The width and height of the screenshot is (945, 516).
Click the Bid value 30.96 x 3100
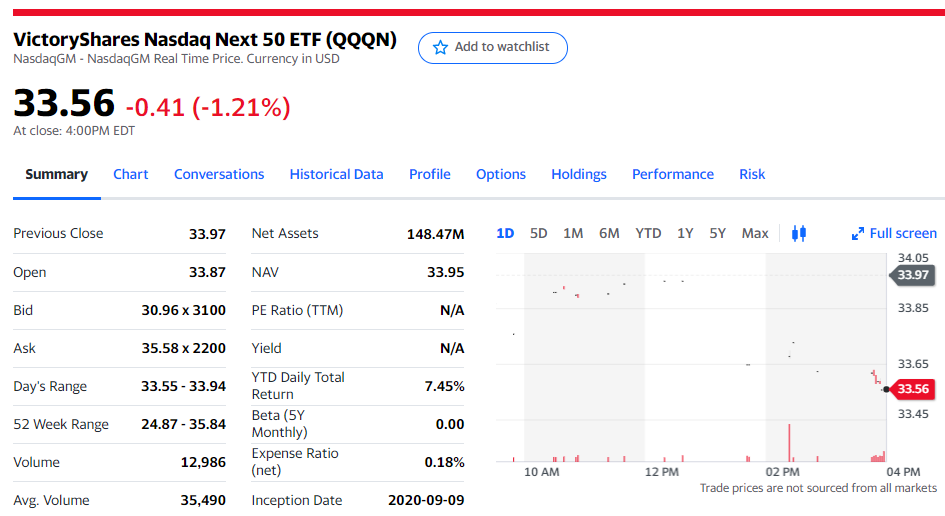click(184, 310)
